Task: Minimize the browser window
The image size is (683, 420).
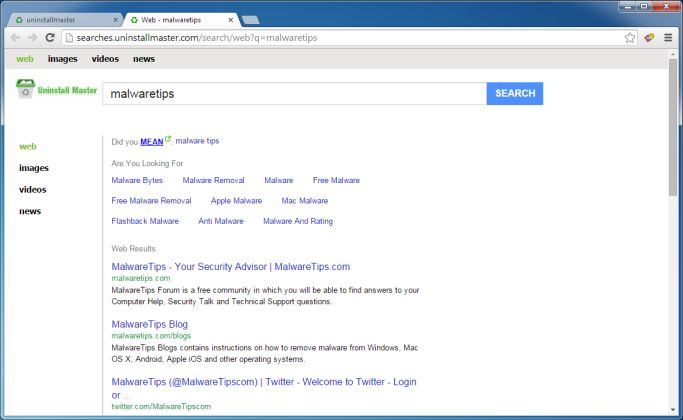Action: click(628, 6)
